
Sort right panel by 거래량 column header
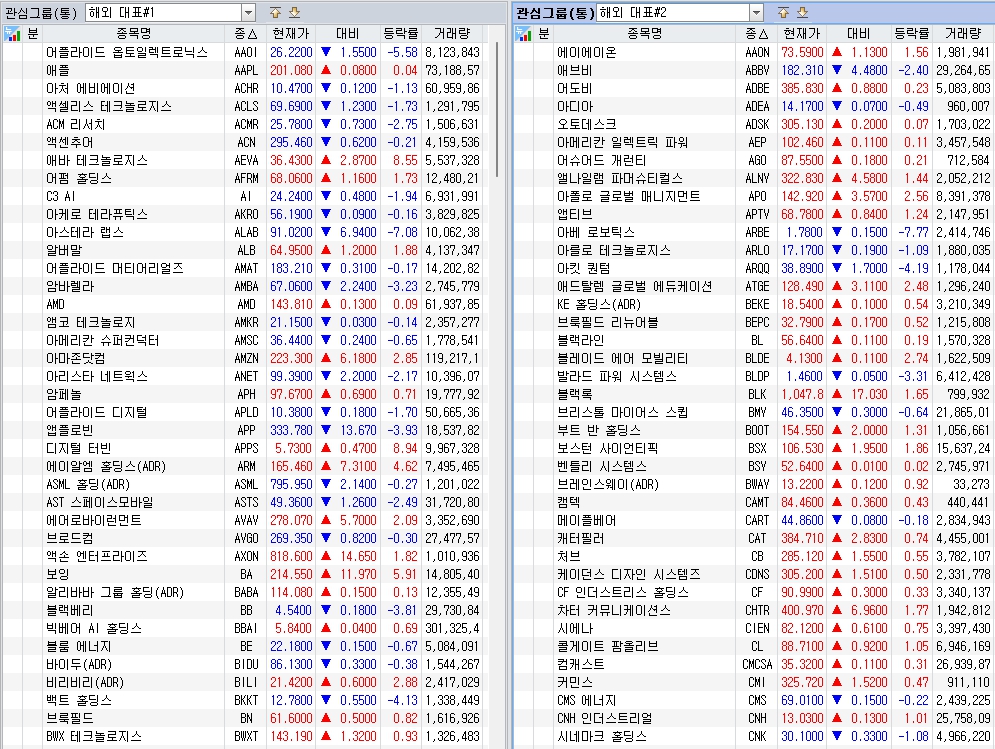[x=962, y=34]
